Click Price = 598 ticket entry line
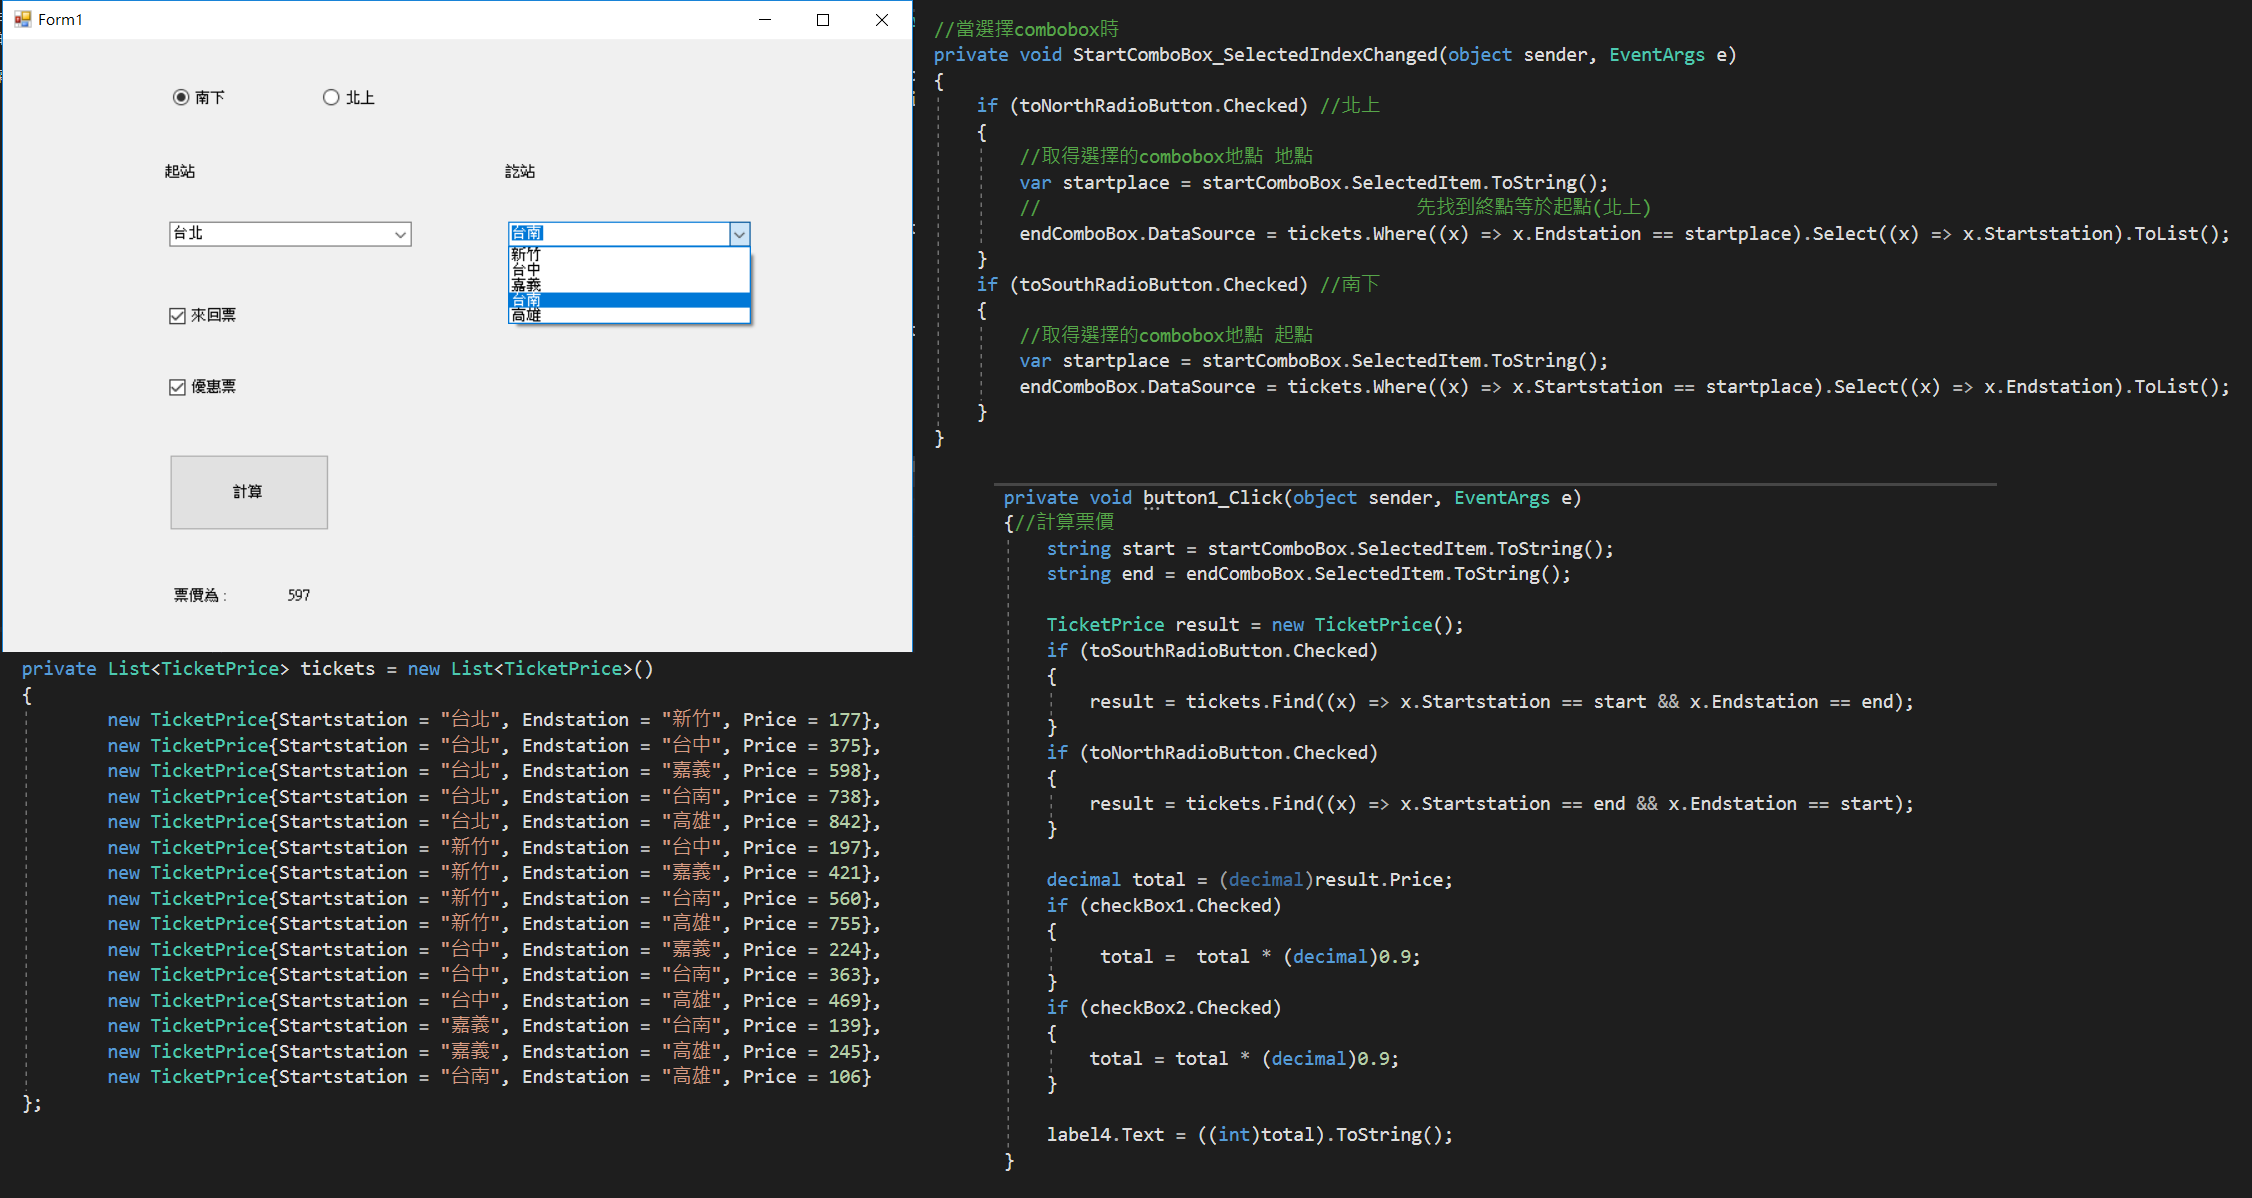 click(494, 771)
